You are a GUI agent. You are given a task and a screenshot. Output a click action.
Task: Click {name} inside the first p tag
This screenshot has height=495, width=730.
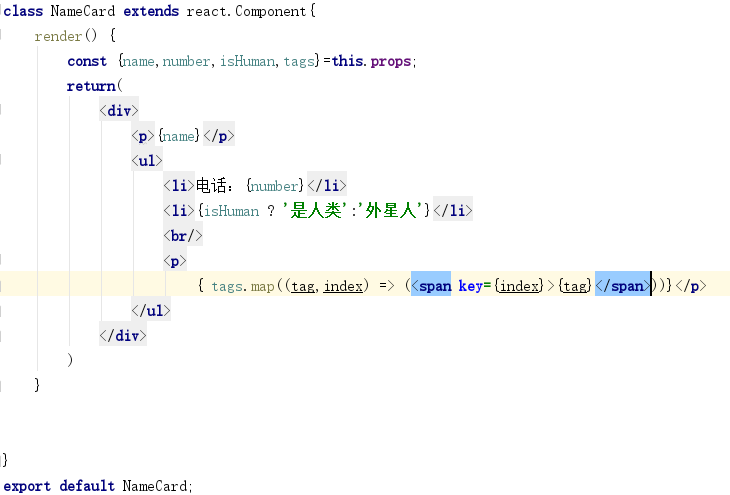click(x=179, y=136)
